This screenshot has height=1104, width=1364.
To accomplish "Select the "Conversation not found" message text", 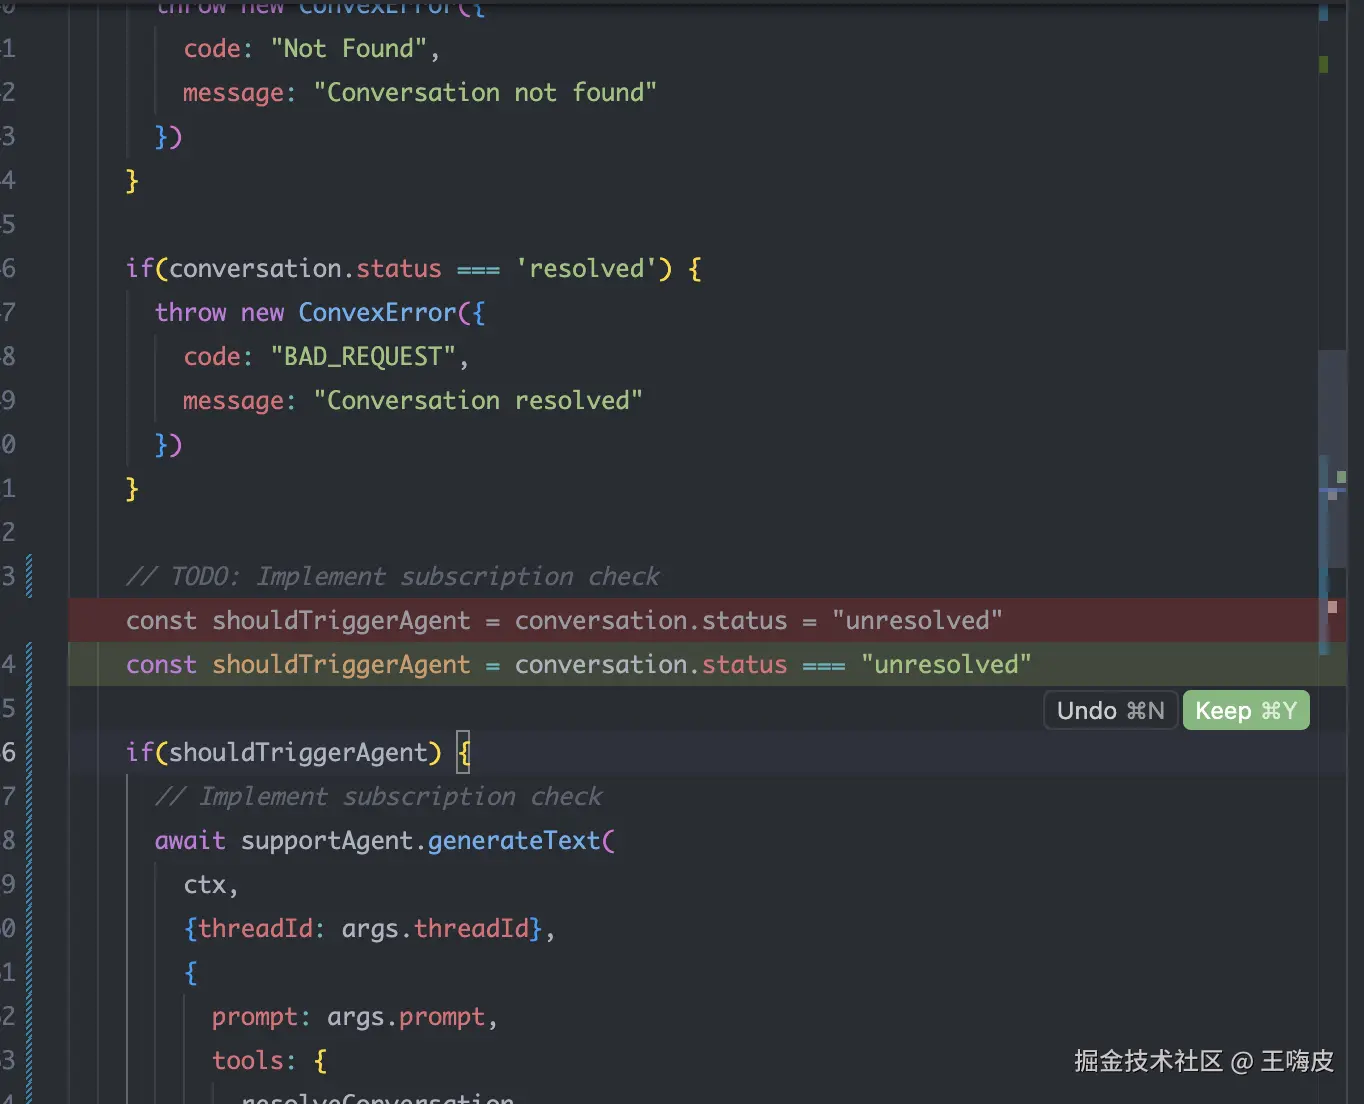I will 485,93.
